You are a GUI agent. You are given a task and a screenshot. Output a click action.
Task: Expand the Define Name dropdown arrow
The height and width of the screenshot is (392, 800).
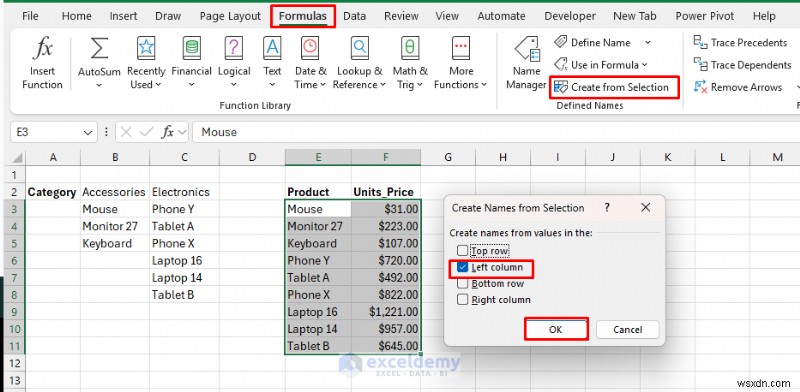(x=647, y=42)
